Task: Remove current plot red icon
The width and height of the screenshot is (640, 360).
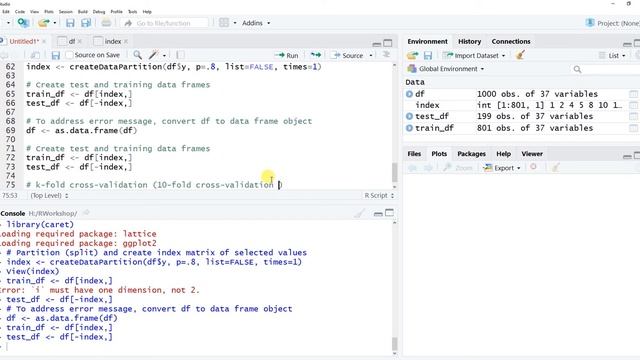Action: click(x=533, y=167)
